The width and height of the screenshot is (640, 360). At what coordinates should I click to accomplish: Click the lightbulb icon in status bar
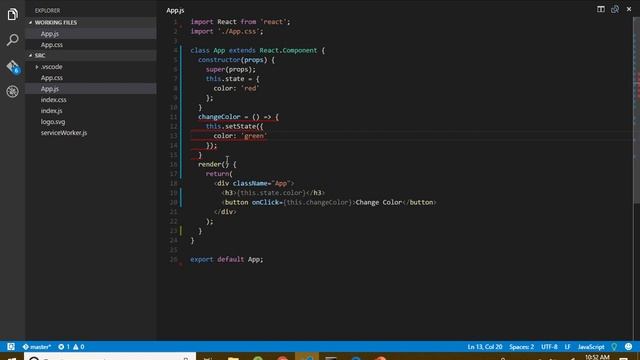click(x=614, y=347)
